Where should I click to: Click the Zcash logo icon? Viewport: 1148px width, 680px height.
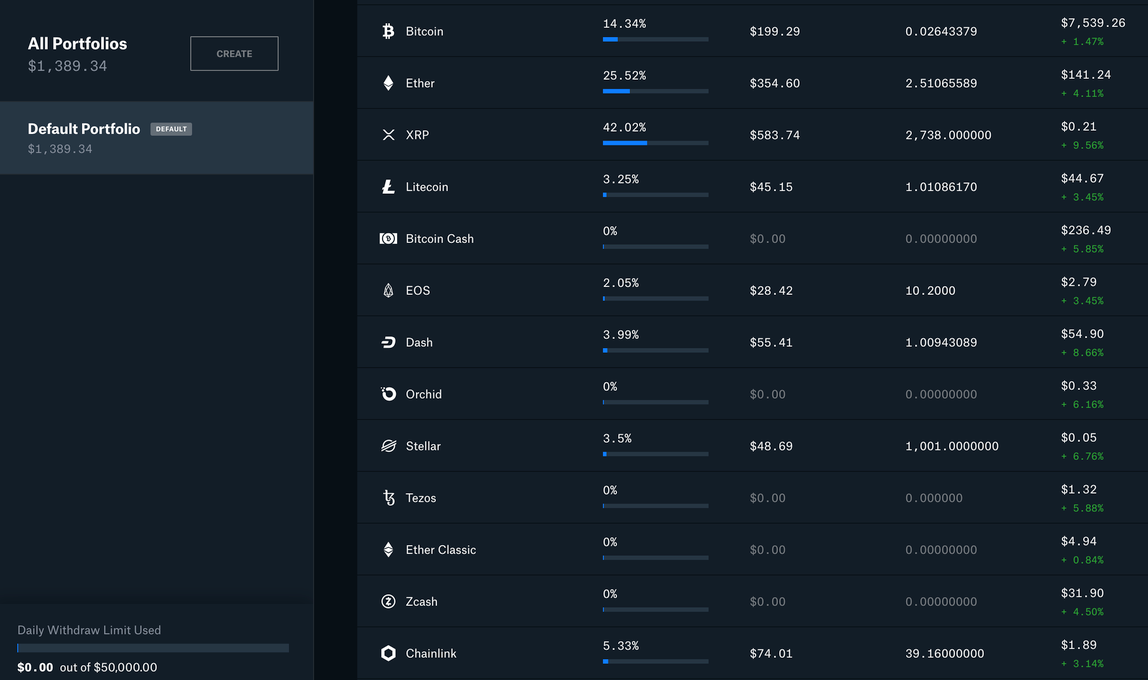tap(388, 602)
